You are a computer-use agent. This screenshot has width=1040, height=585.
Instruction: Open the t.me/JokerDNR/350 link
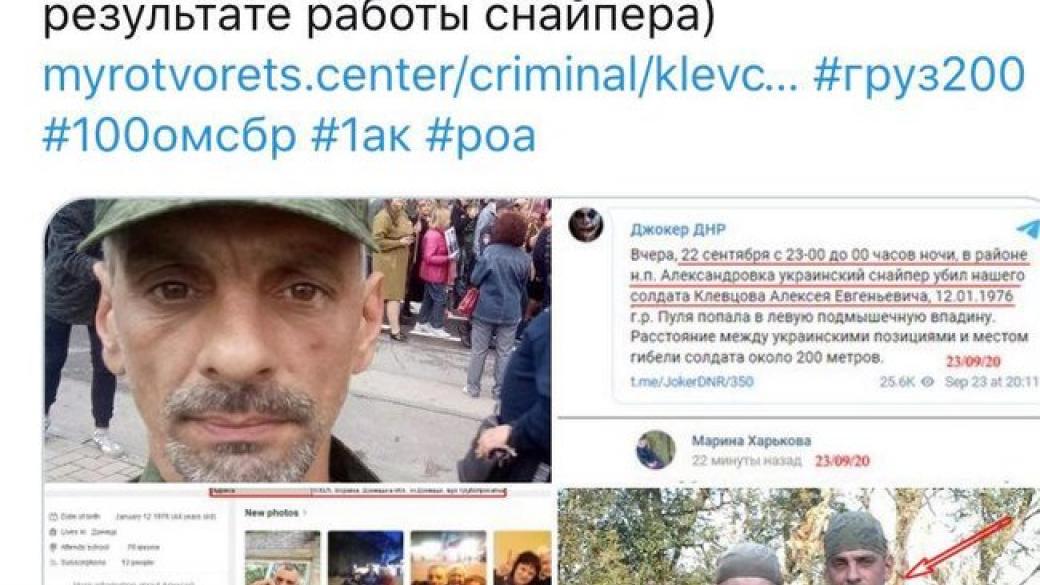(692, 381)
